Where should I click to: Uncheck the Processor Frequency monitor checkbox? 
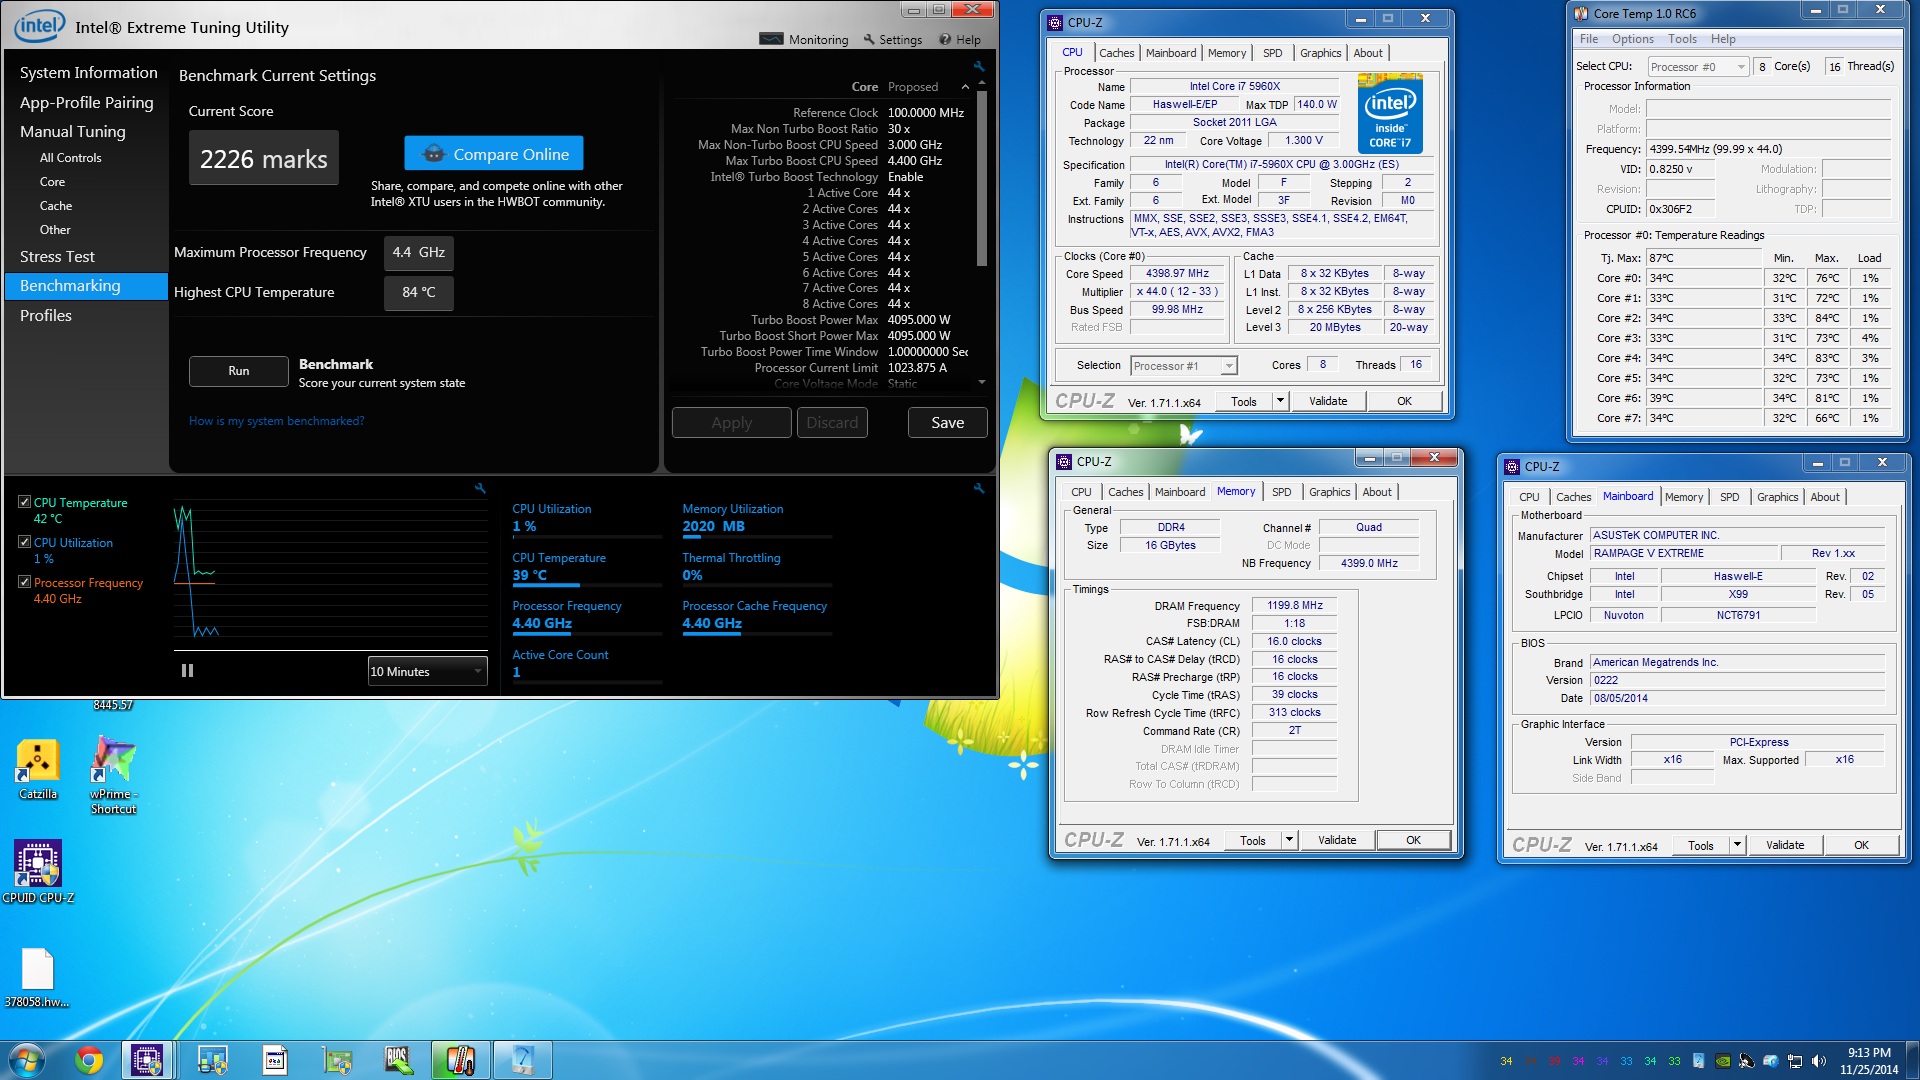click(x=24, y=582)
